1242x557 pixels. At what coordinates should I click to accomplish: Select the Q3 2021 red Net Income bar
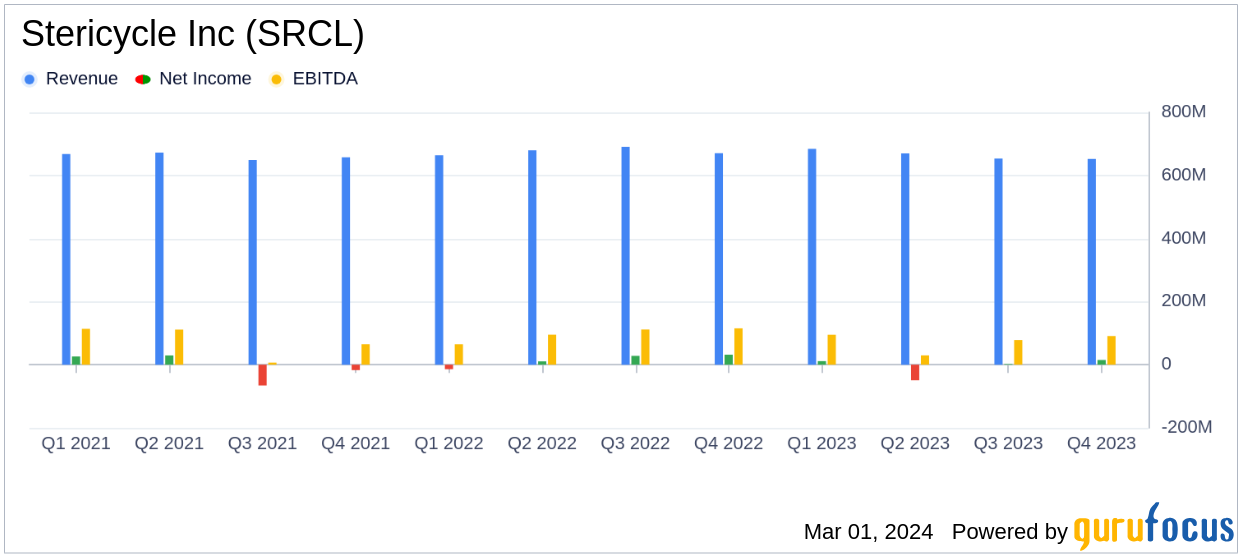[263, 375]
